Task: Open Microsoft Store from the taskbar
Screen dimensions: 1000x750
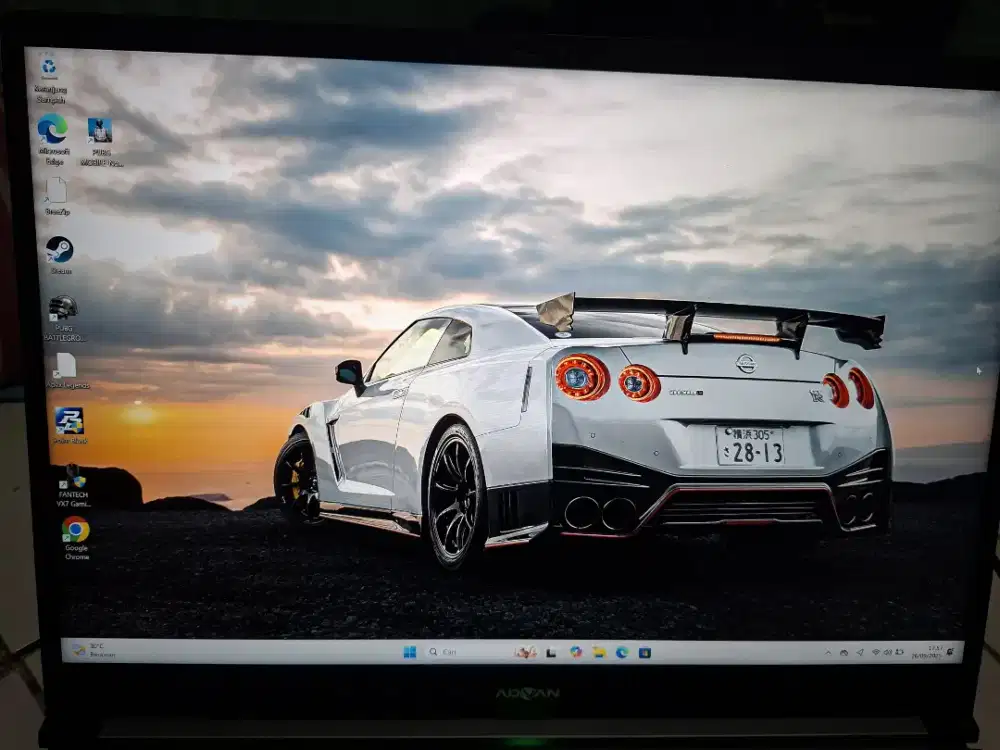Action: pos(644,650)
